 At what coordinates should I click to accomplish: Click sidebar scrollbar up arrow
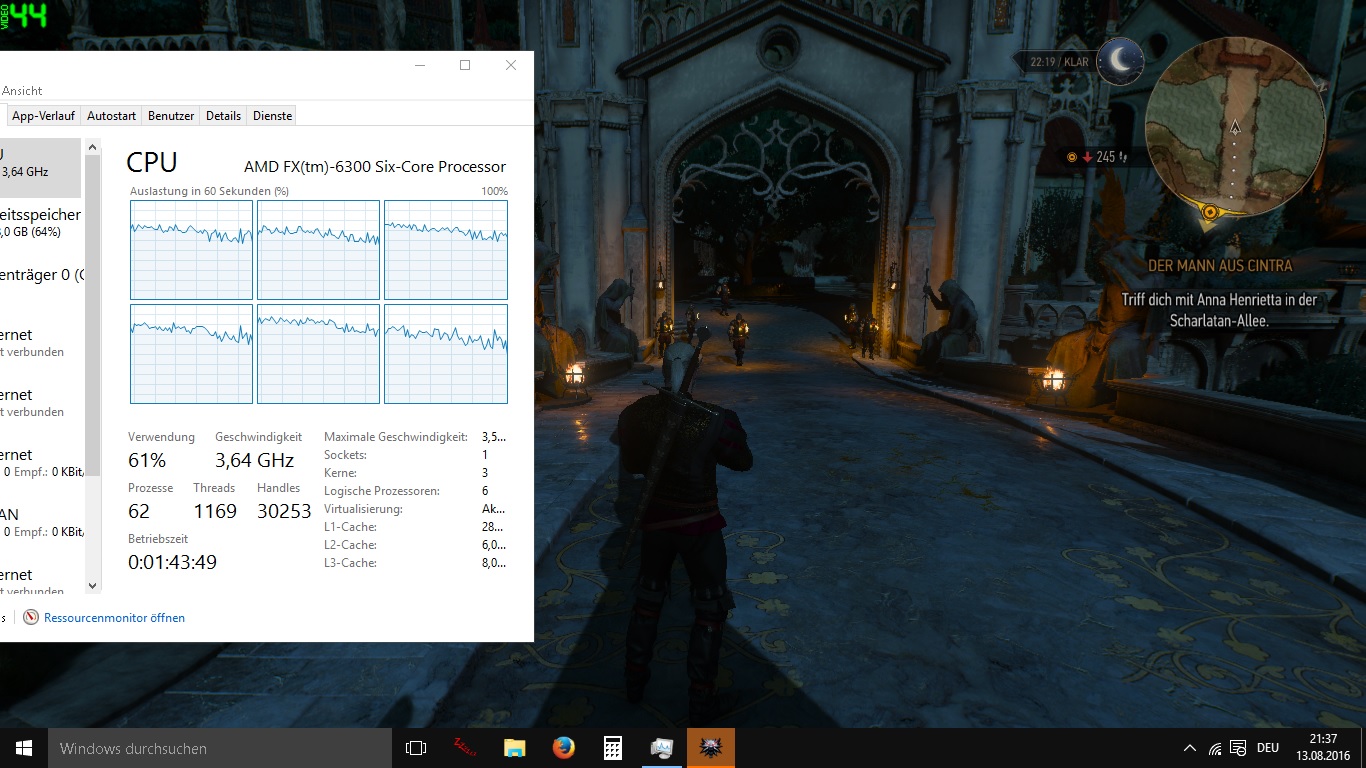point(93,148)
